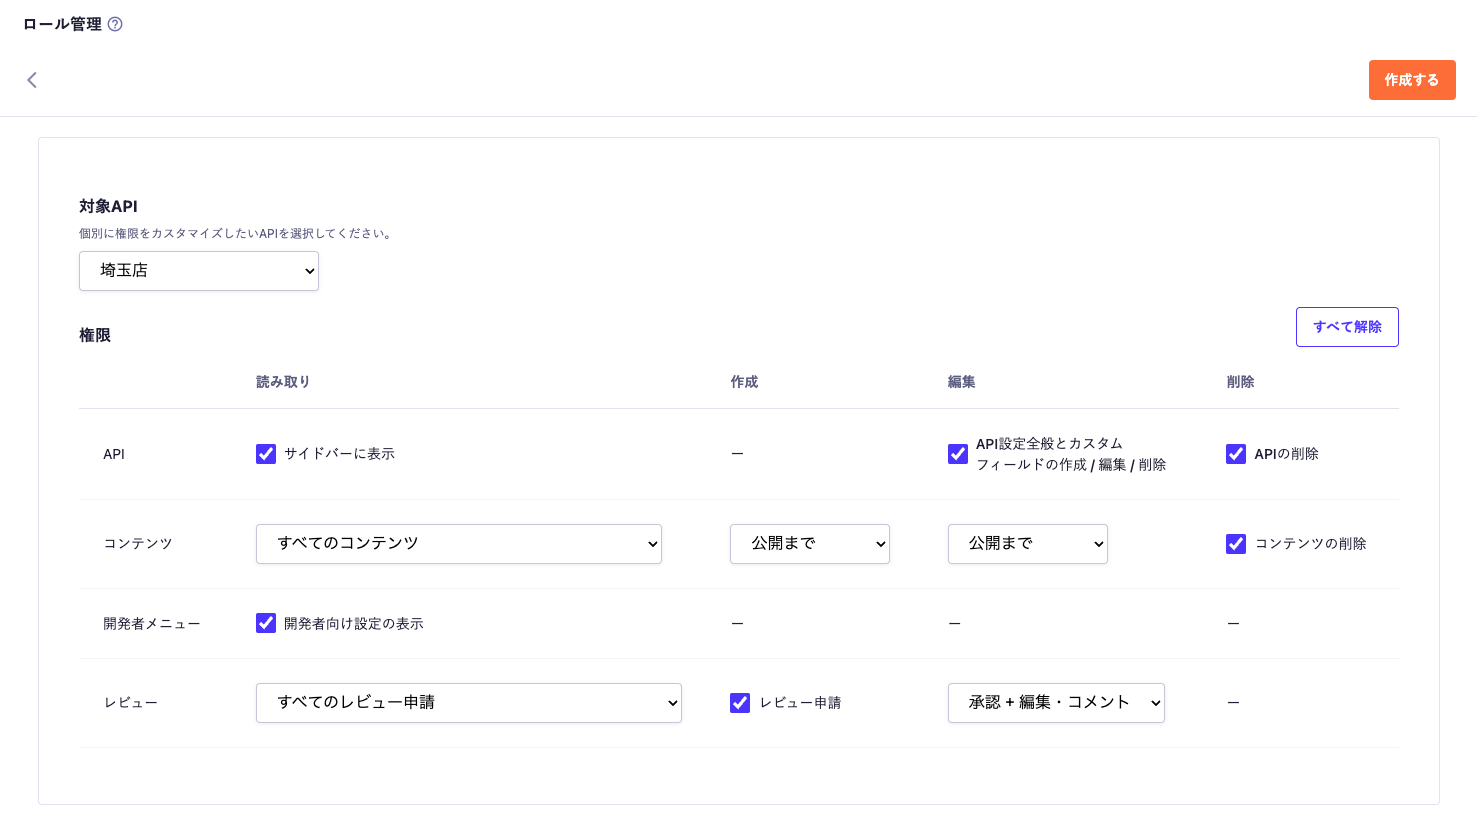
Task: Click the help icon beside ロール管理
Action: coord(115,24)
